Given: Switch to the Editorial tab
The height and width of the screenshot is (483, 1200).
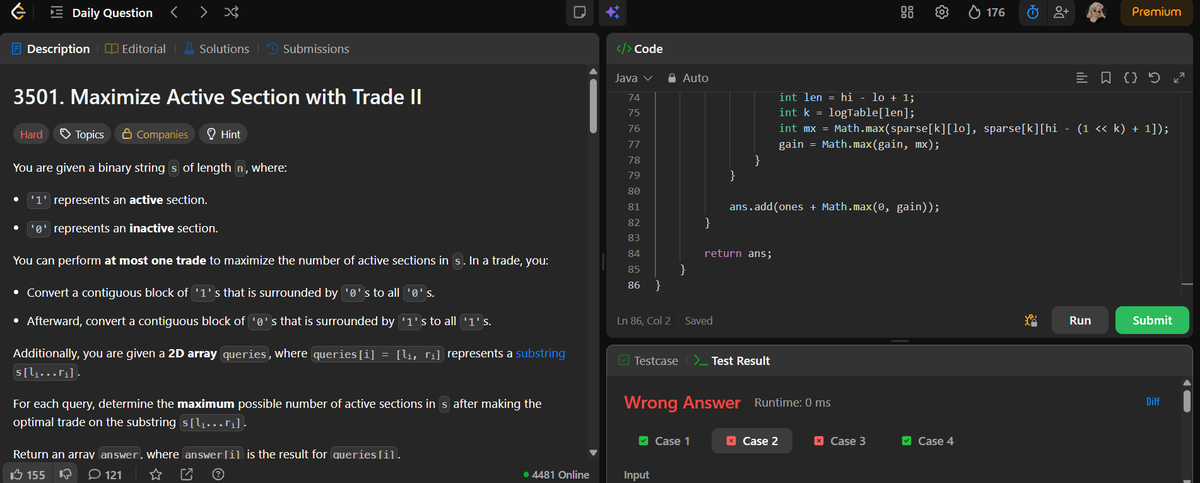Looking at the screenshot, I should [136, 48].
